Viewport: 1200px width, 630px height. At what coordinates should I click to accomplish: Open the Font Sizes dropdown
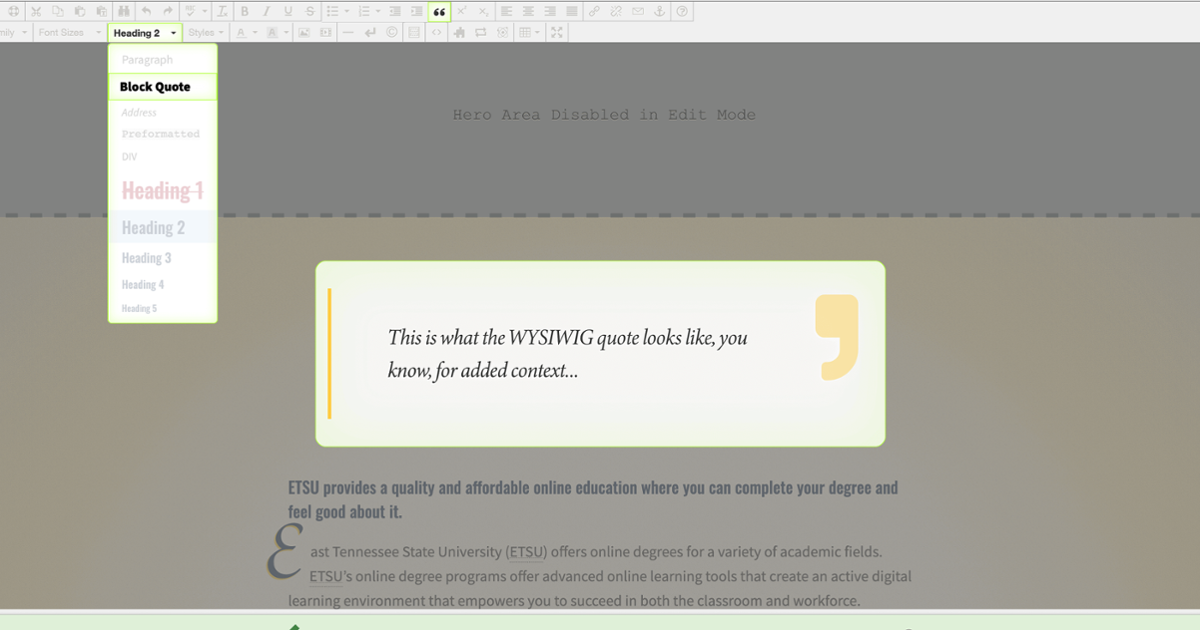pyautogui.click(x=66, y=32)
